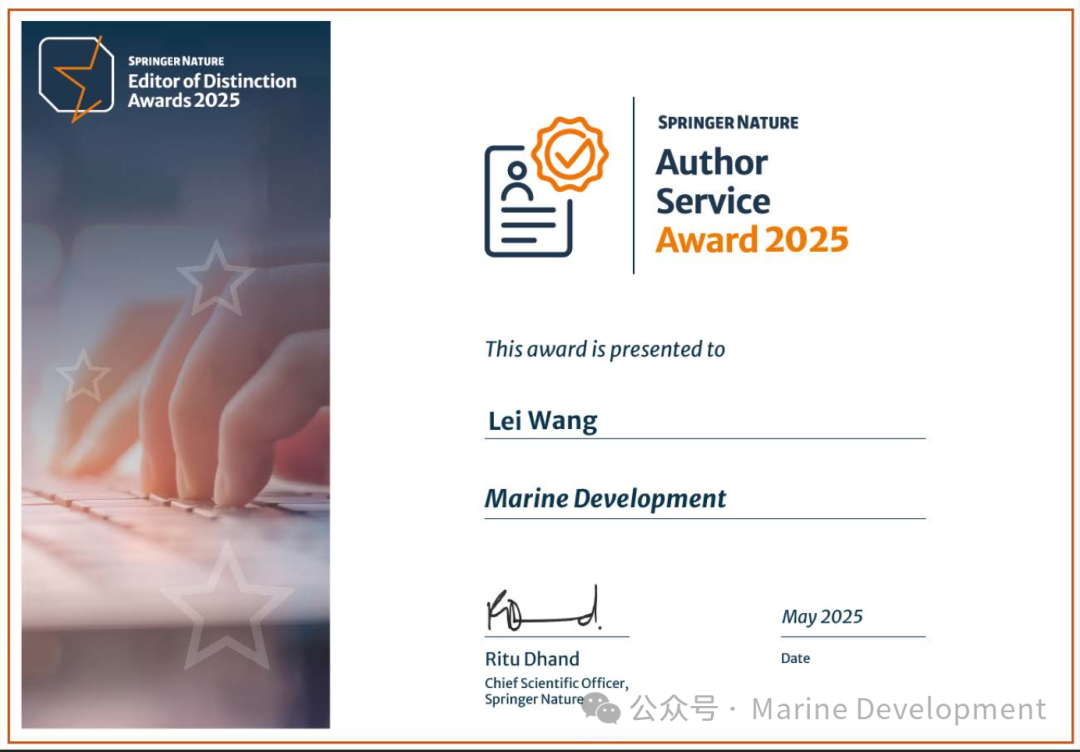Click the outlined star above the fingers

215,278
